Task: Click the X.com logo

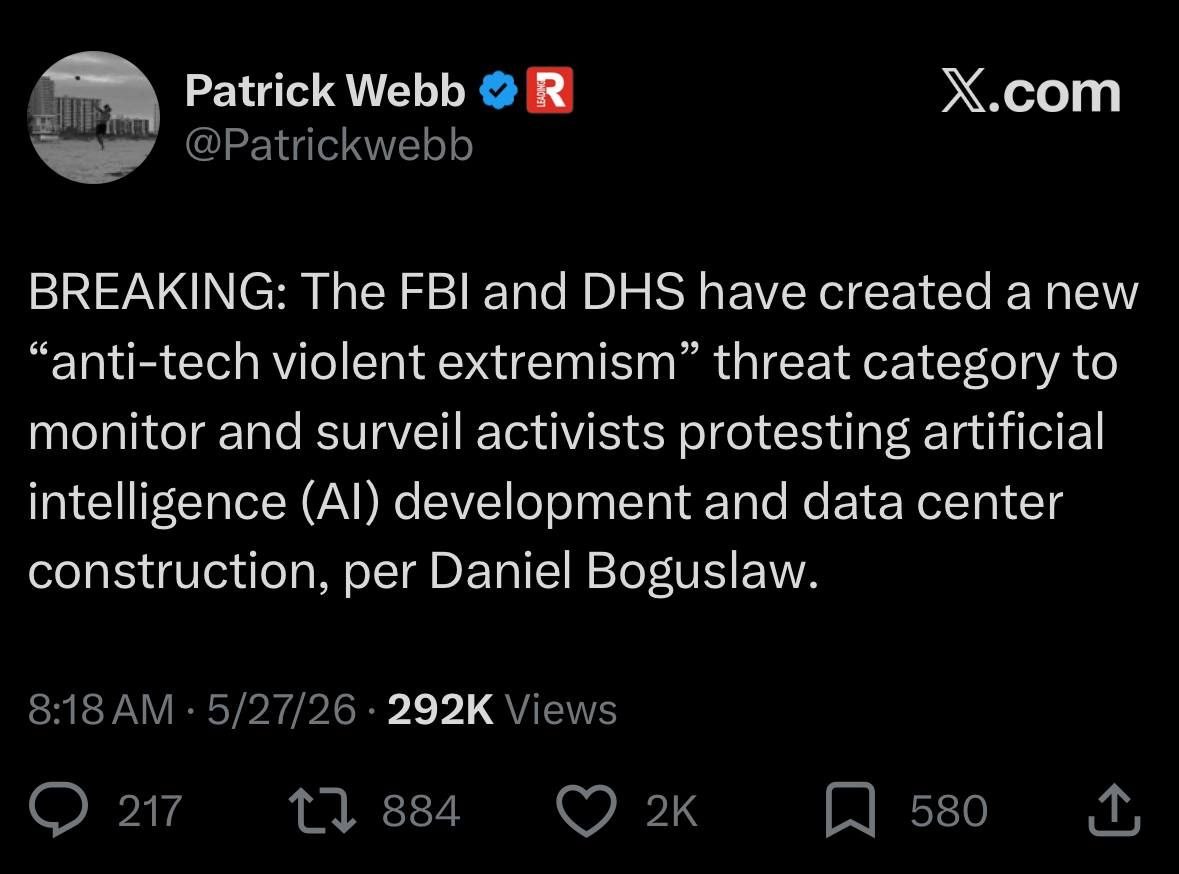Action: coord(1031,93)
